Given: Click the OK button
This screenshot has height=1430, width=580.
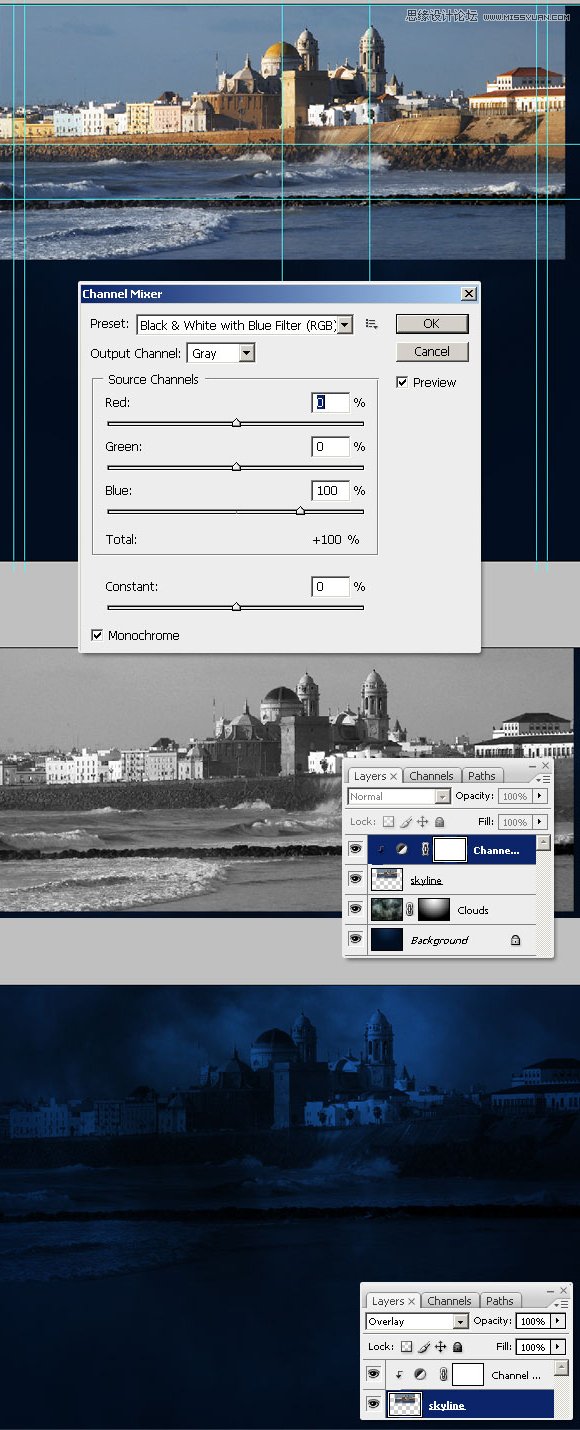Looking at the screenshot, I should click(x=432, y=323).
